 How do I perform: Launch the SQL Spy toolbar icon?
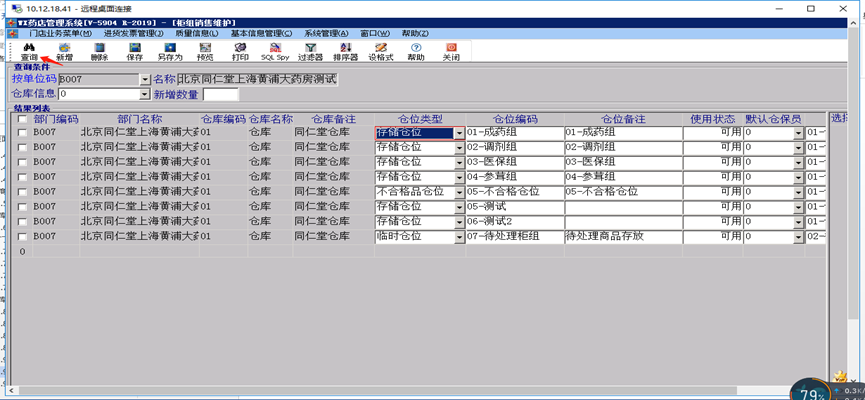[x=275, y=48]
